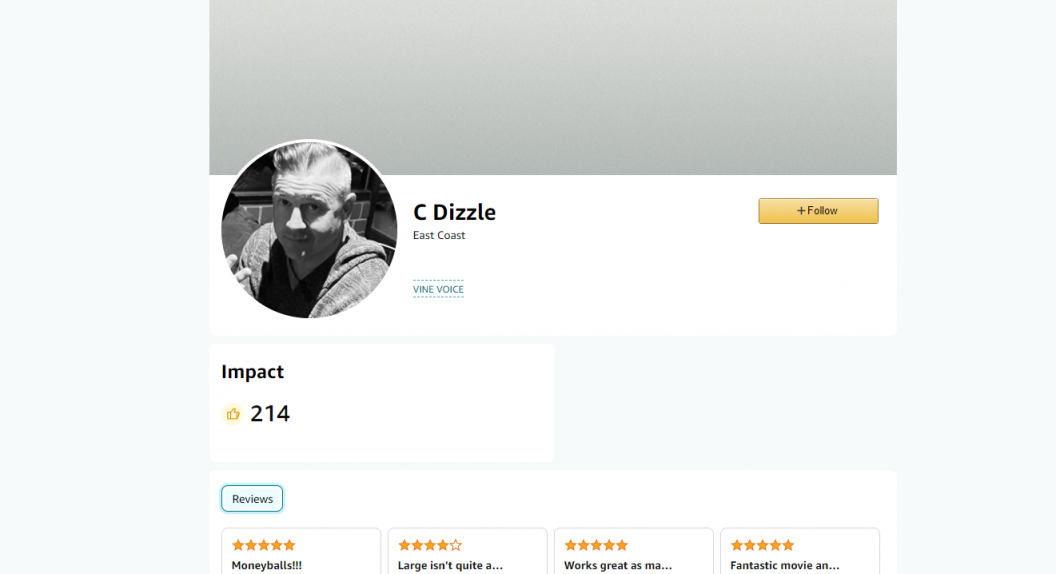The width and height of the screenshot is (1056, 574).
Task: Click the empty fifth star on second review
Action: (455, 545)
